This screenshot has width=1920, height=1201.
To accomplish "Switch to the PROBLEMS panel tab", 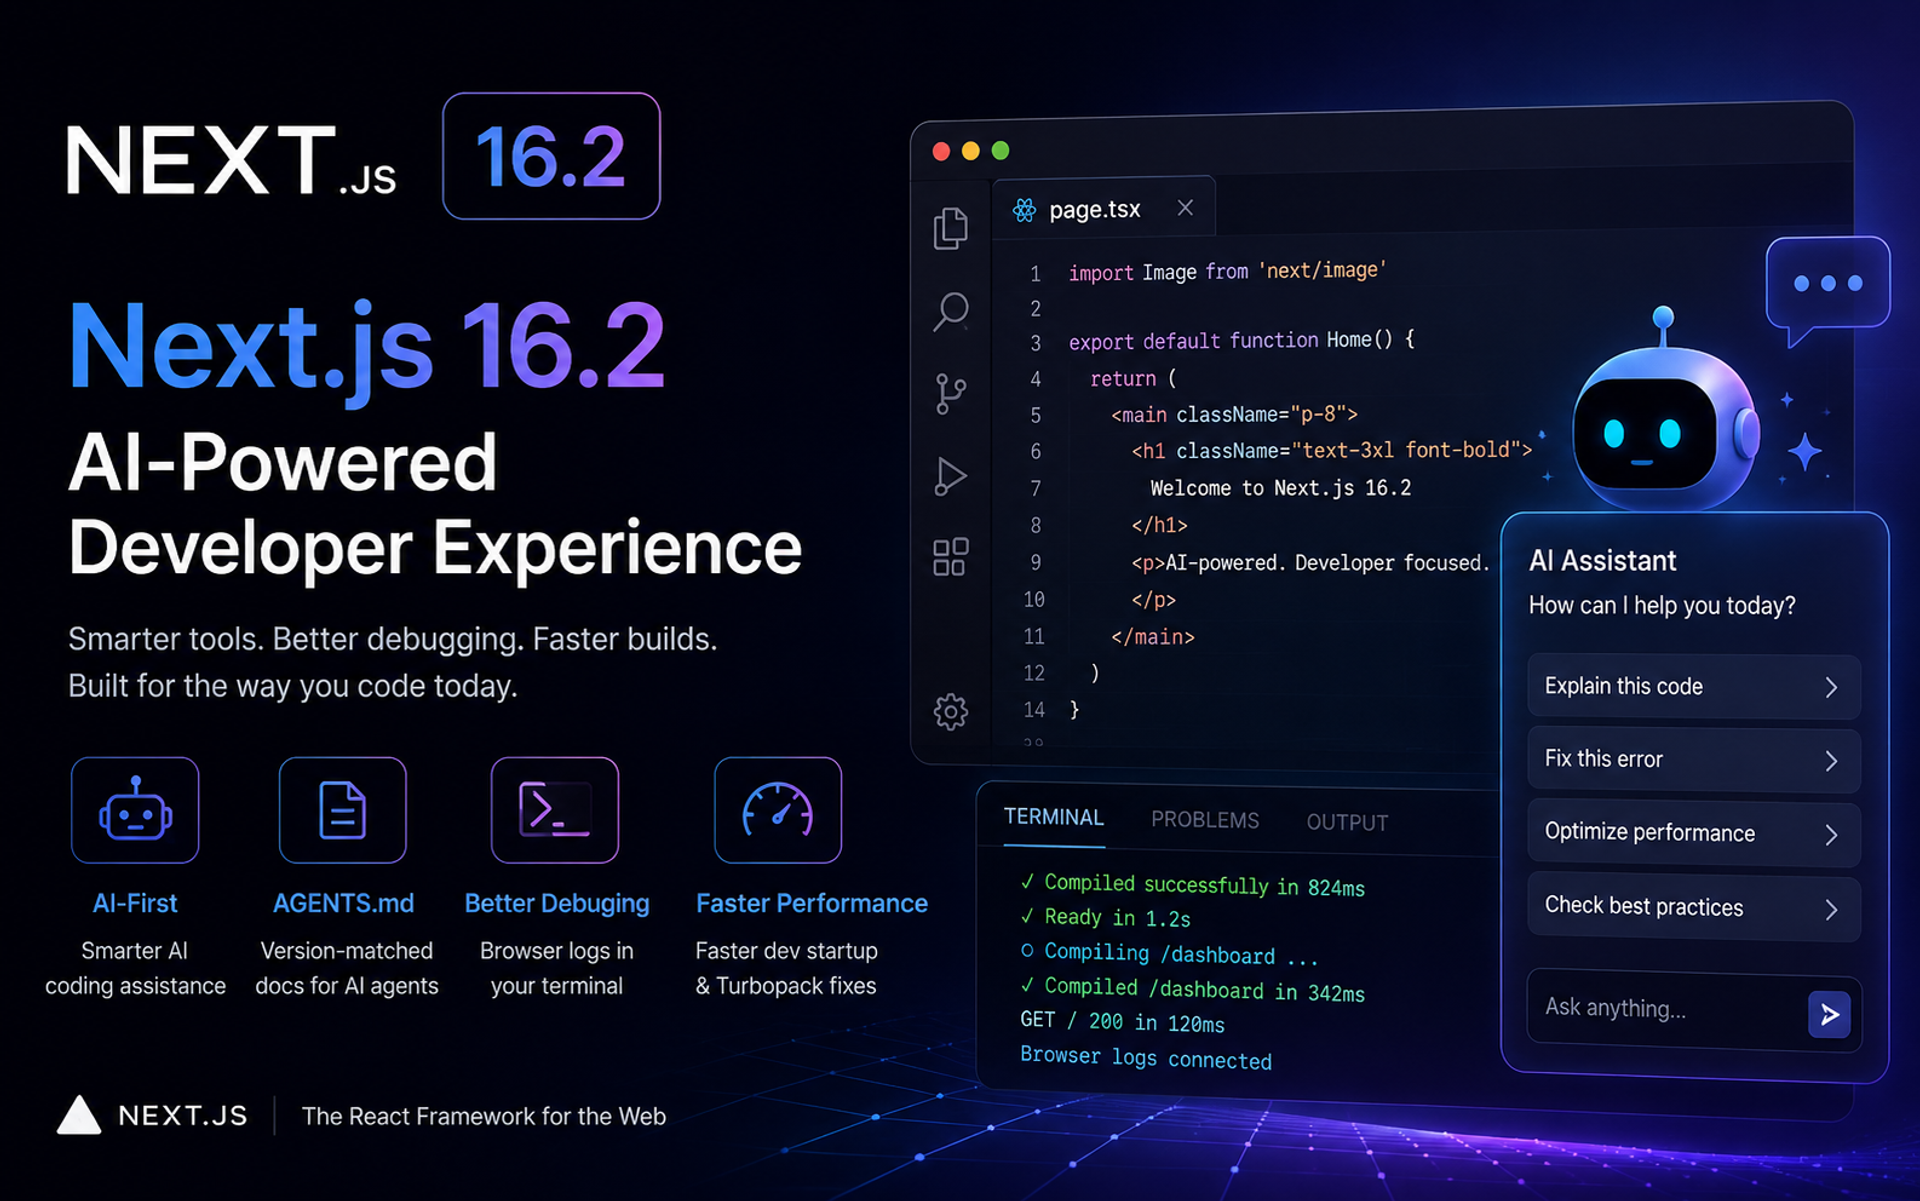I will click(x=1204, y=820).
